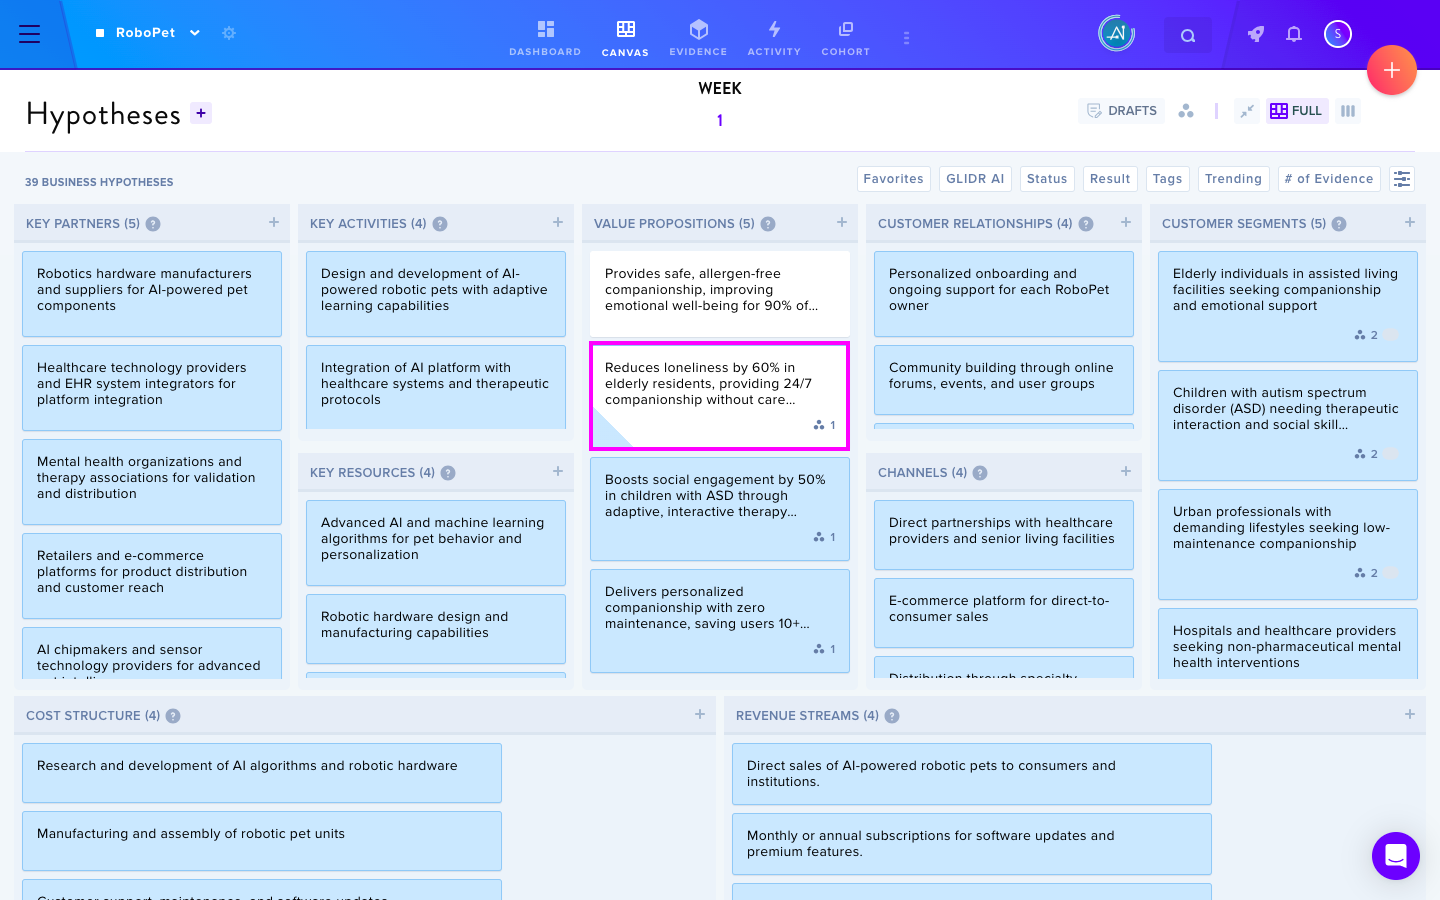This screenshot has width=1440, height=900.
Task: Toggle the collapse compact view icon
Action: point(1246,111)
